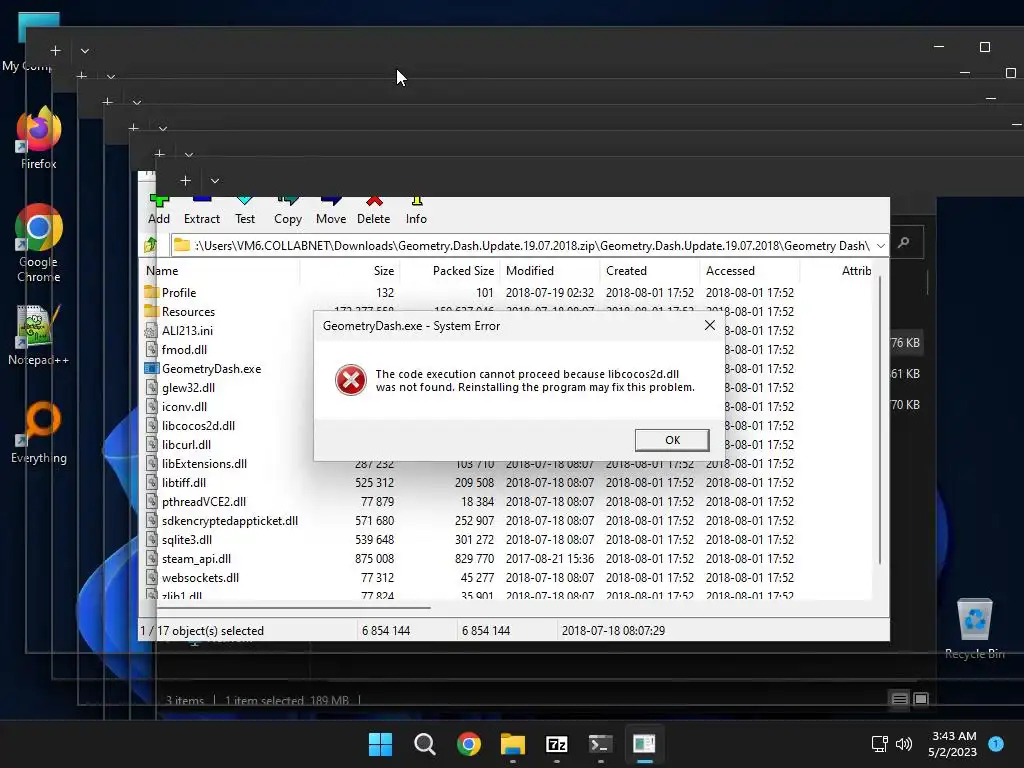This screenshot has height=768, width=1024.
Task: Click the Chrome icon on the taskbar
Action: (468, 744)
